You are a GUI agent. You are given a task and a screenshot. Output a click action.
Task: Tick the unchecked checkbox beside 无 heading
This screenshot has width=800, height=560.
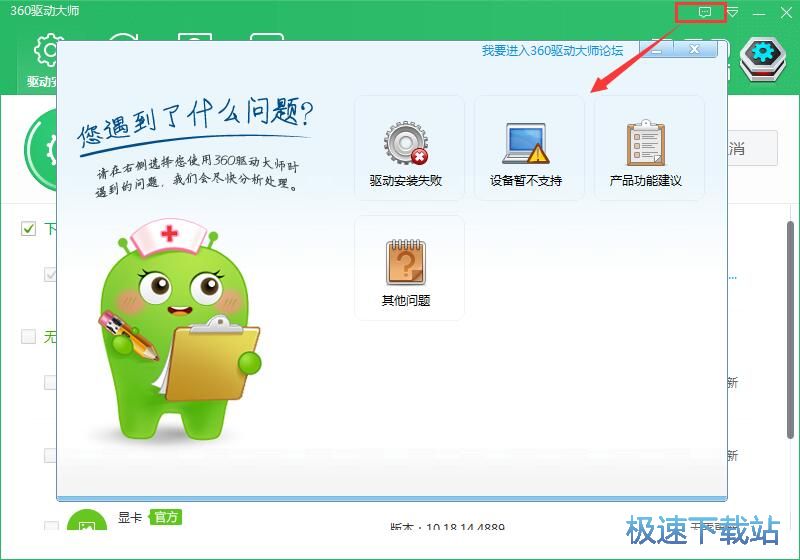coord(29,336)
